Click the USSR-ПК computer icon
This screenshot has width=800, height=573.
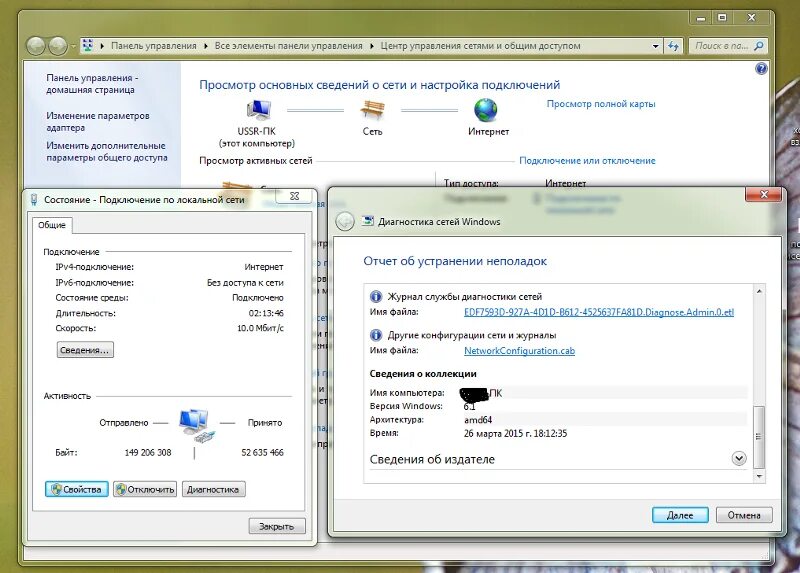(x=258, y=109)
